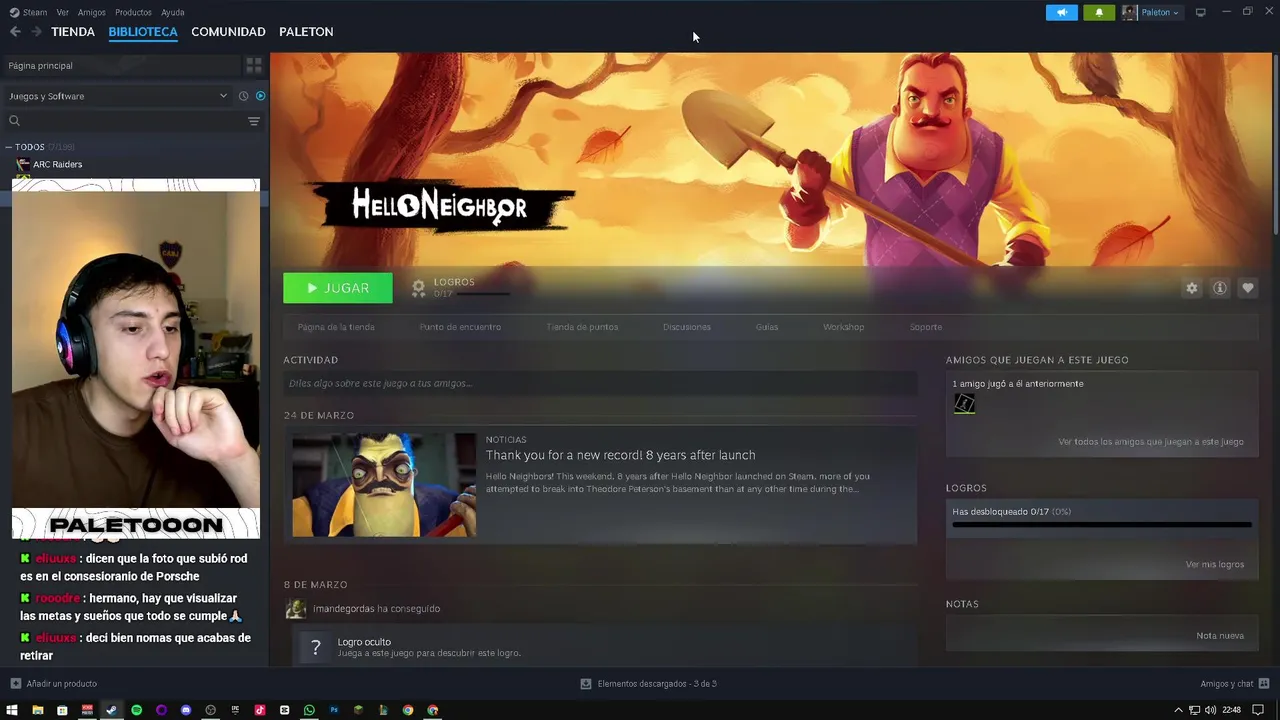Open news thumbnail of the neighbor
The width and height of the screenshot is (1280, 720).
(384, 485)
